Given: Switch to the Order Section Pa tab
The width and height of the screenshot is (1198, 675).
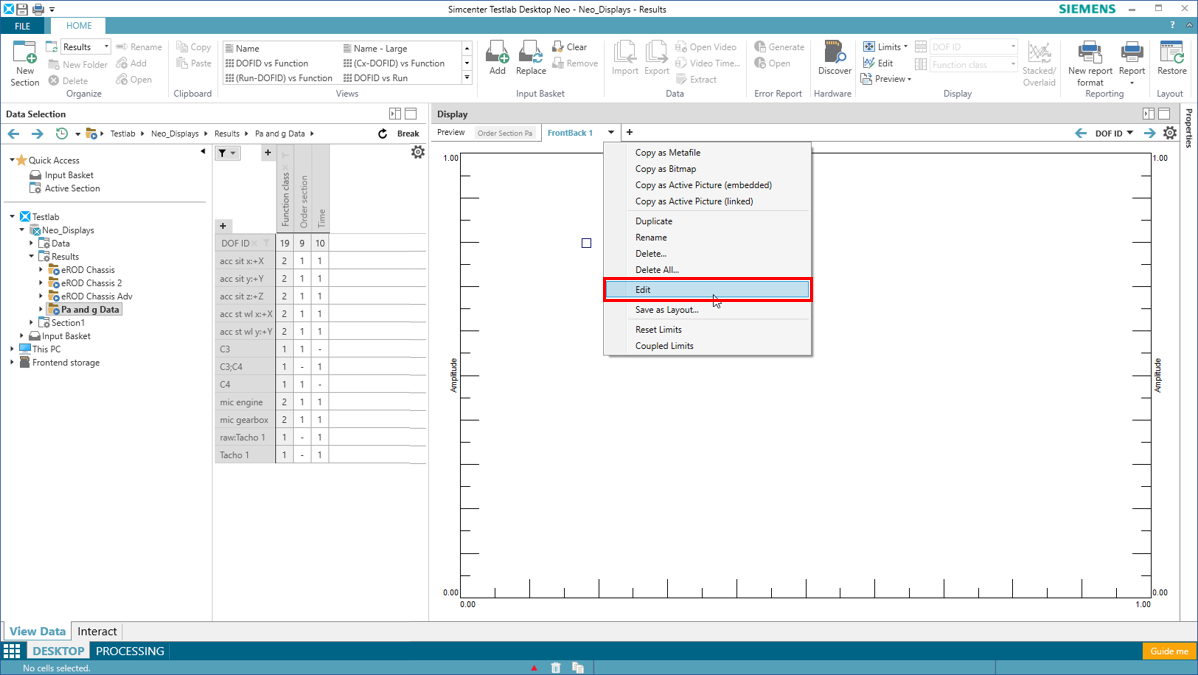Looking at the screenshot, I should click(505, 133).
